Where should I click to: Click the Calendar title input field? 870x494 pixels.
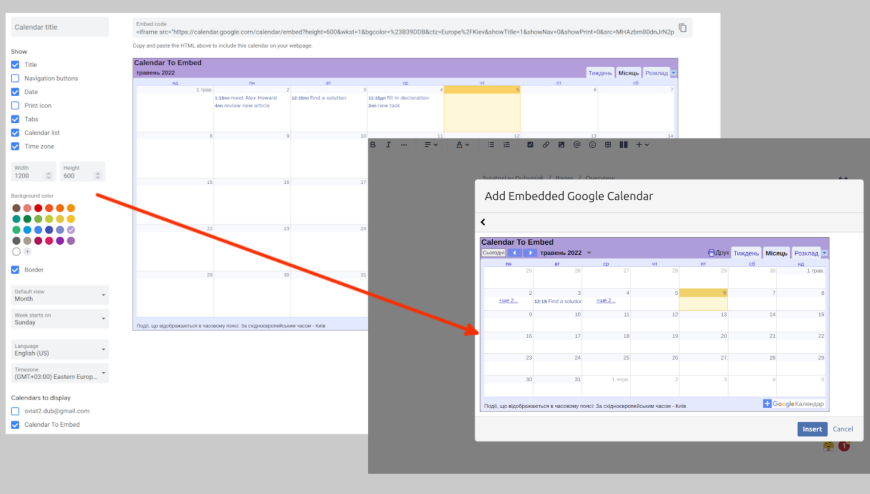(60, 27)
